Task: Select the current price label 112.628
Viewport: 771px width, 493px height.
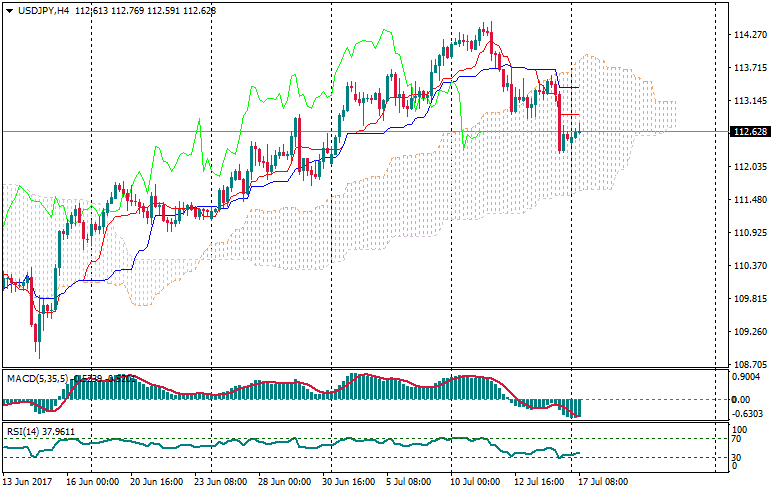Action: 749,132
